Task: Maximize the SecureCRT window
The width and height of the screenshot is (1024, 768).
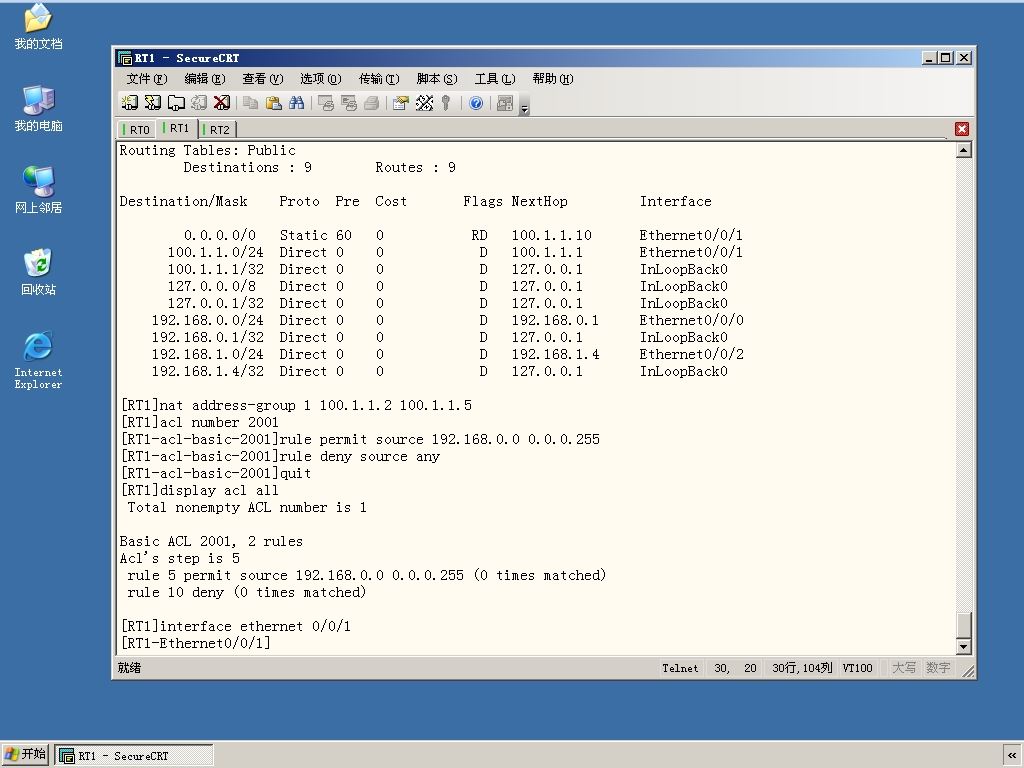Action: tap(946, 58)
